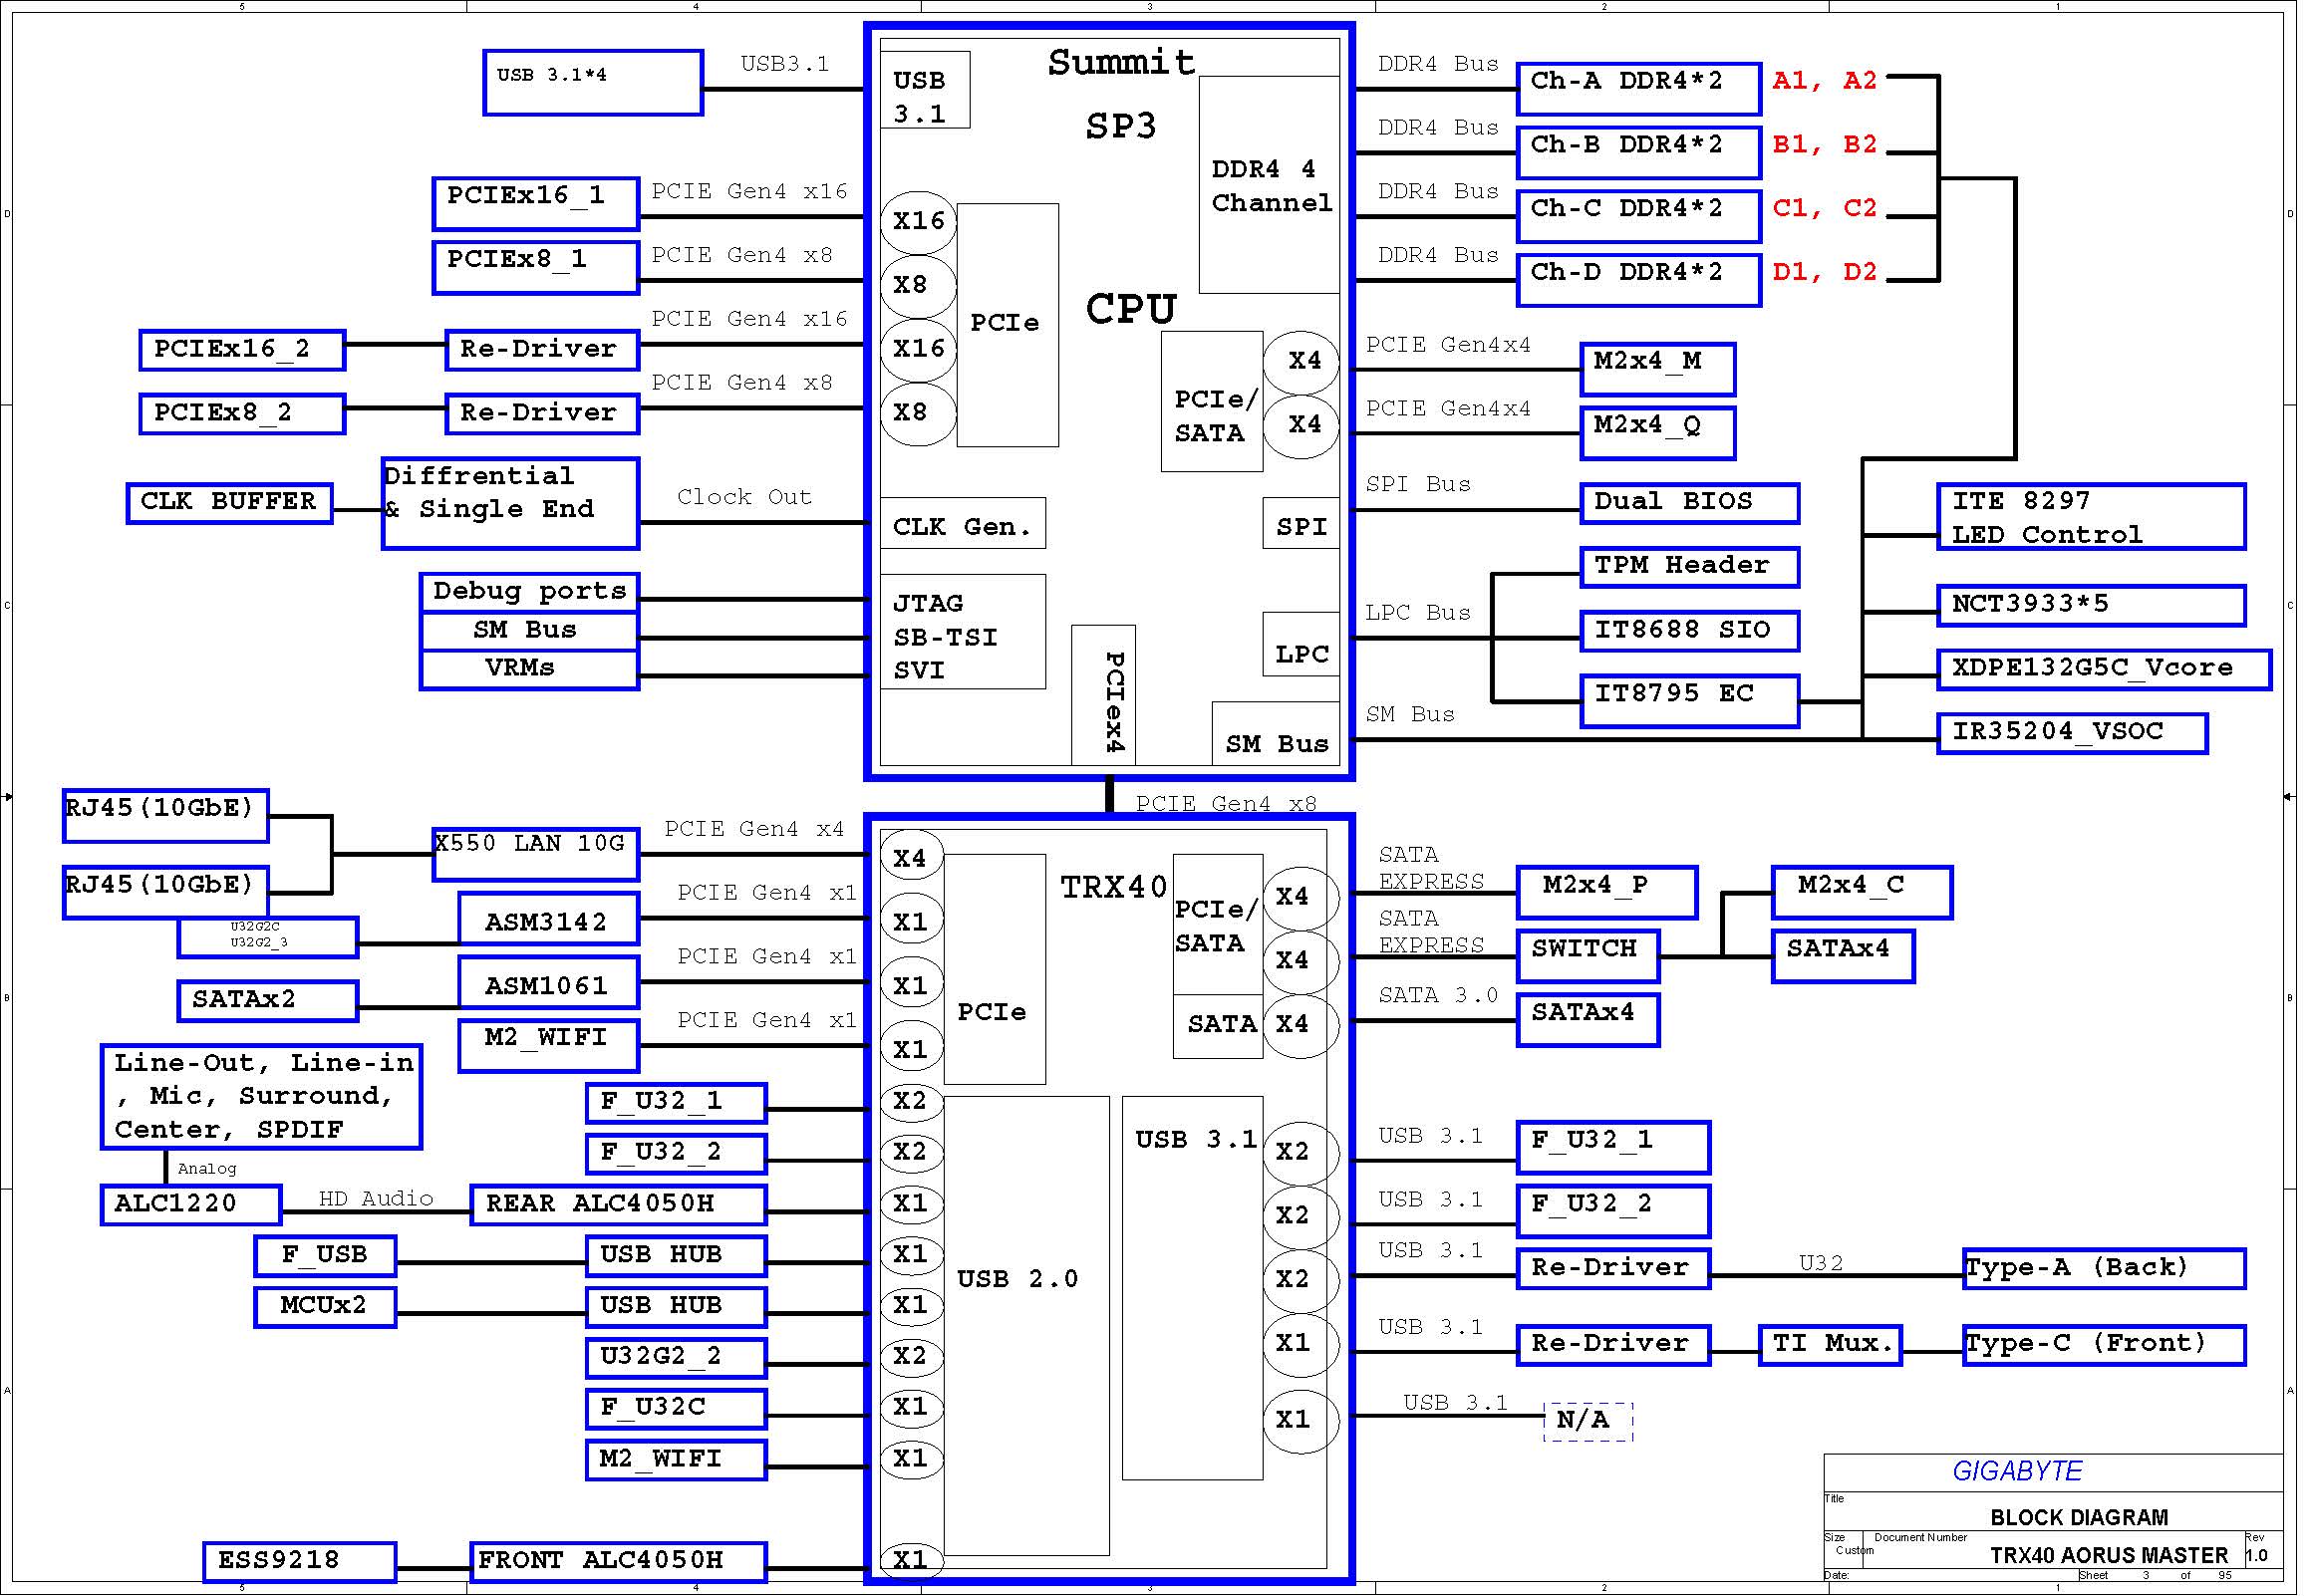2309x1596 pixels.
Task: Select the ASM3142 block
Action: coord(549,919)
